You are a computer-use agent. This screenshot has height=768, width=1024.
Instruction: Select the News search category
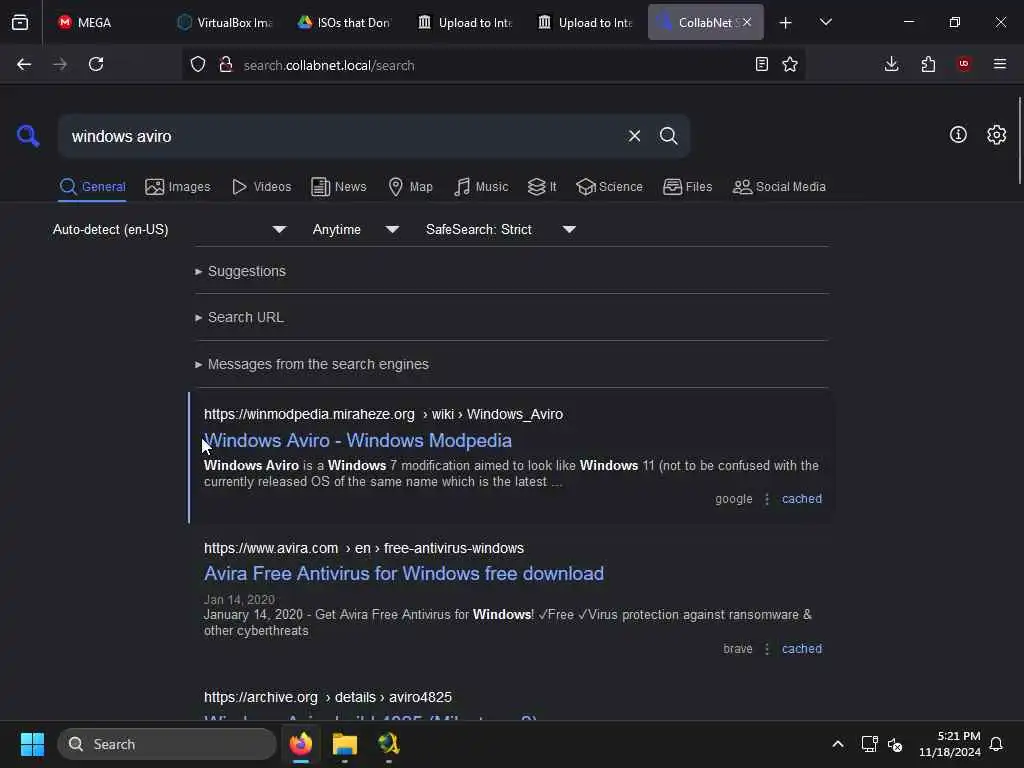point(339,187)
